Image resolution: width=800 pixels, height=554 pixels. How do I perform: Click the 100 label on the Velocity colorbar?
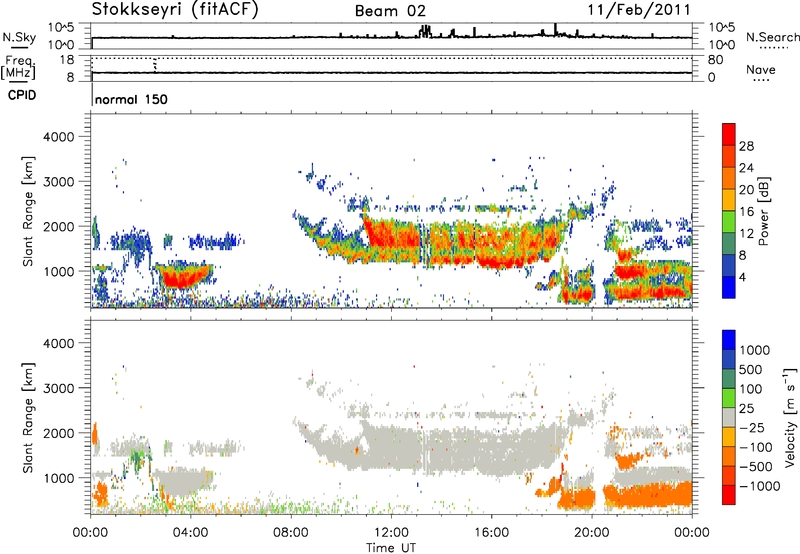(751, 389)
